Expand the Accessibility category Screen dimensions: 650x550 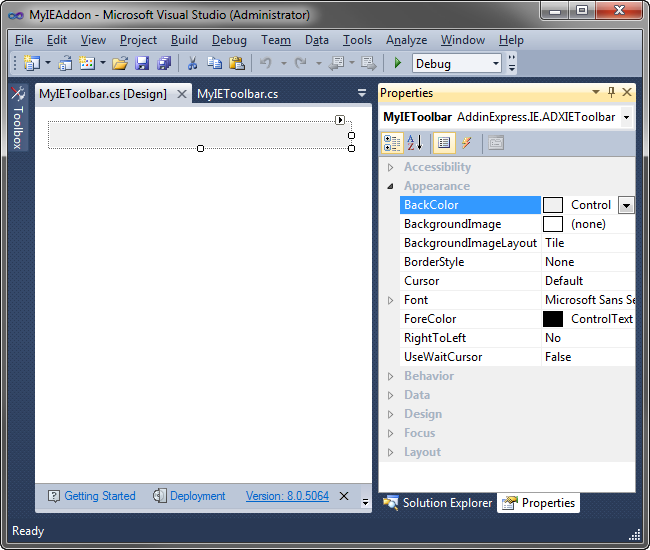[390, 167]
